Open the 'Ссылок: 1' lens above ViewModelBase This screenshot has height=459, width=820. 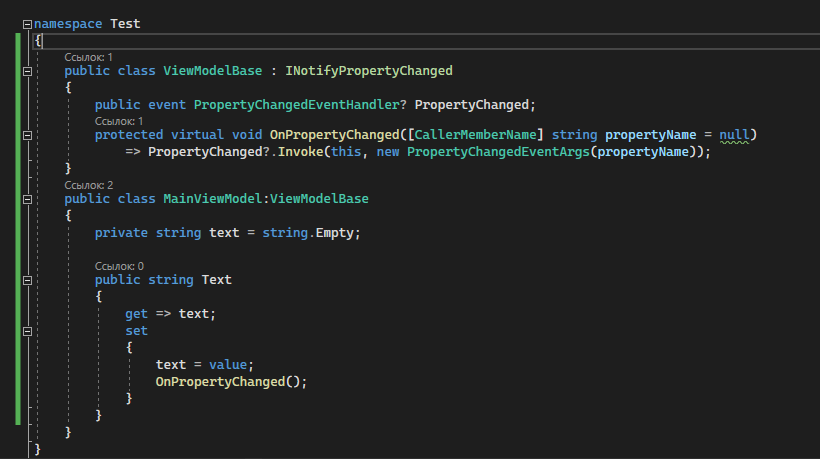[88, 57]
